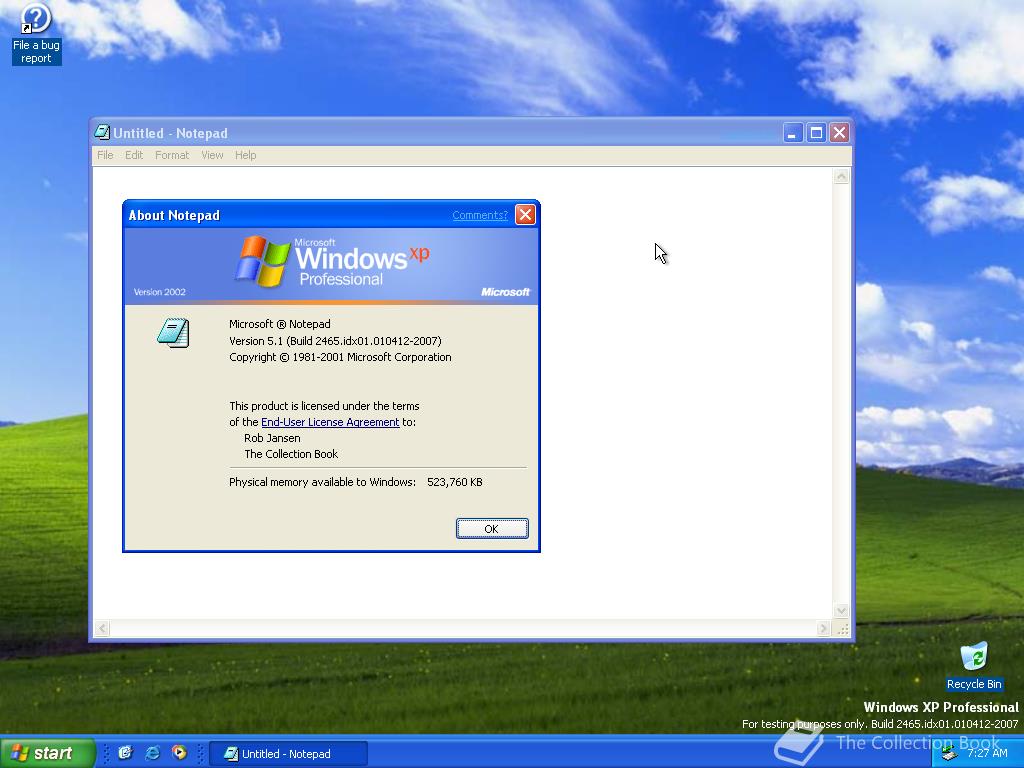Launch Internet Explorer from Quick Launch
Image resolution: width=1024 pixels, height=768 pixels.
pyautogui.click(x=152, y=753)
